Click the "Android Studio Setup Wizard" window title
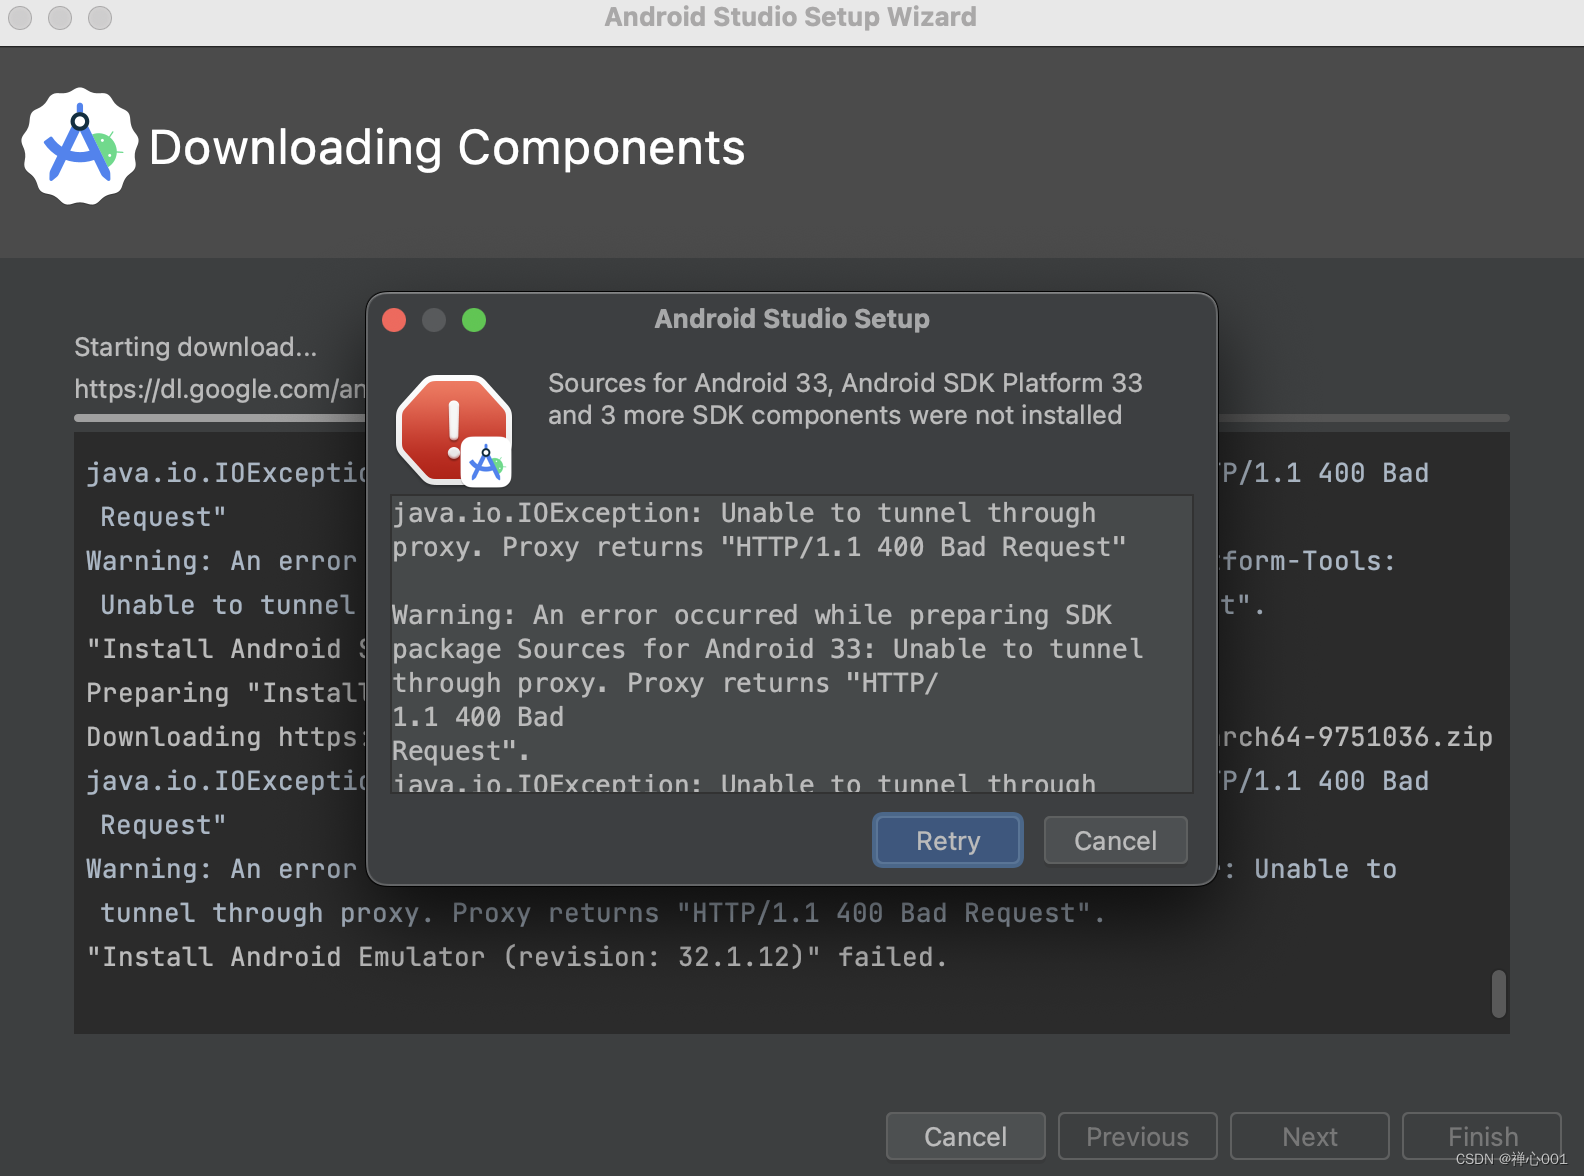The width and height of the screenshot is (1584, 1176). coord(790,17)
